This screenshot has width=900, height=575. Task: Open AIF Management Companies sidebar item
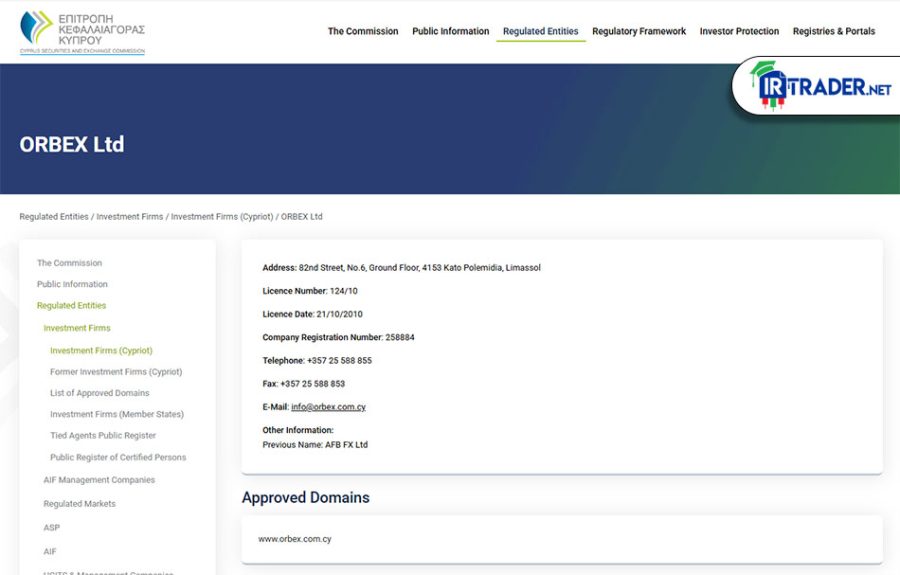[x=99, y=480]
